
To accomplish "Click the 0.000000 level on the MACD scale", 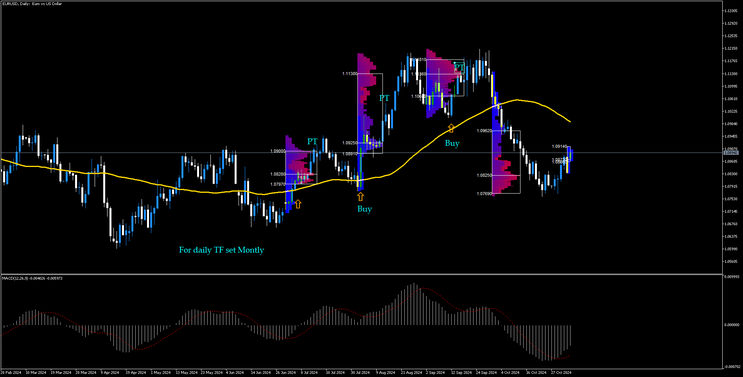I will [731, 324].
